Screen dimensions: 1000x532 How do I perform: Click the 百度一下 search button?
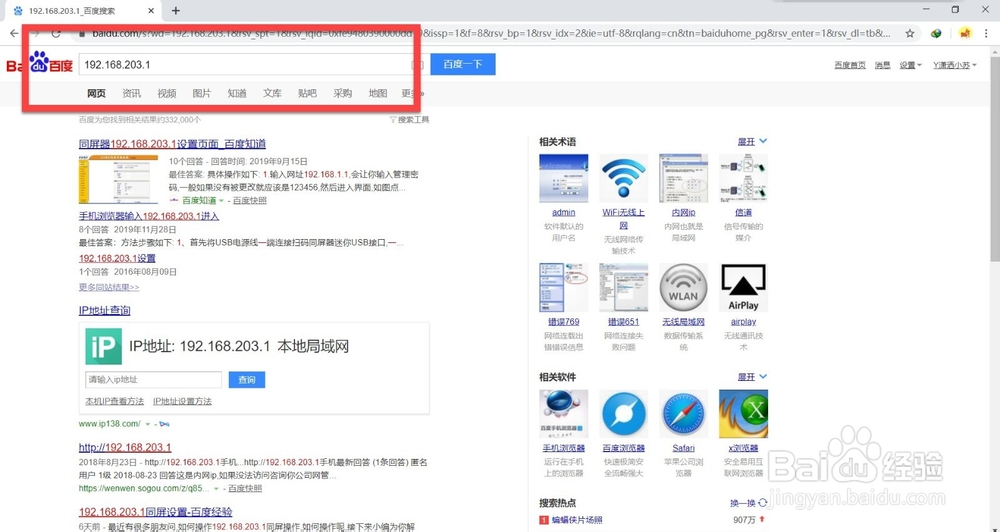coord(463,64)
